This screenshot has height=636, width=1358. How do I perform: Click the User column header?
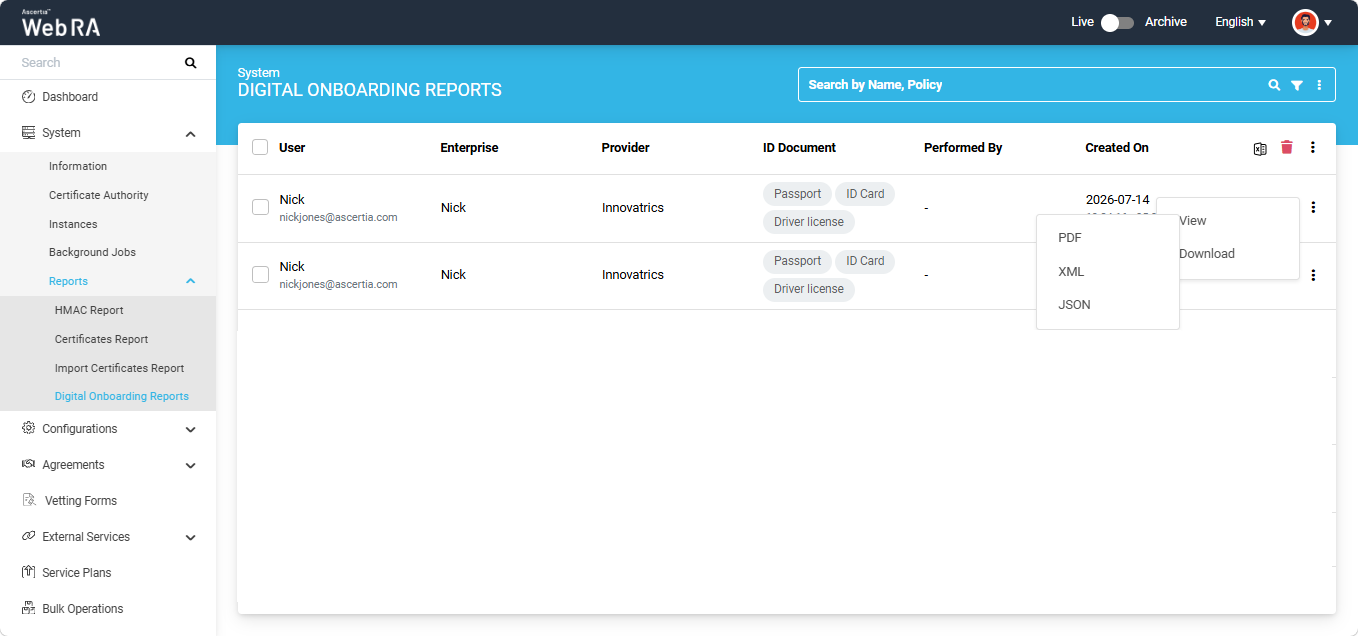coord(292,148)
